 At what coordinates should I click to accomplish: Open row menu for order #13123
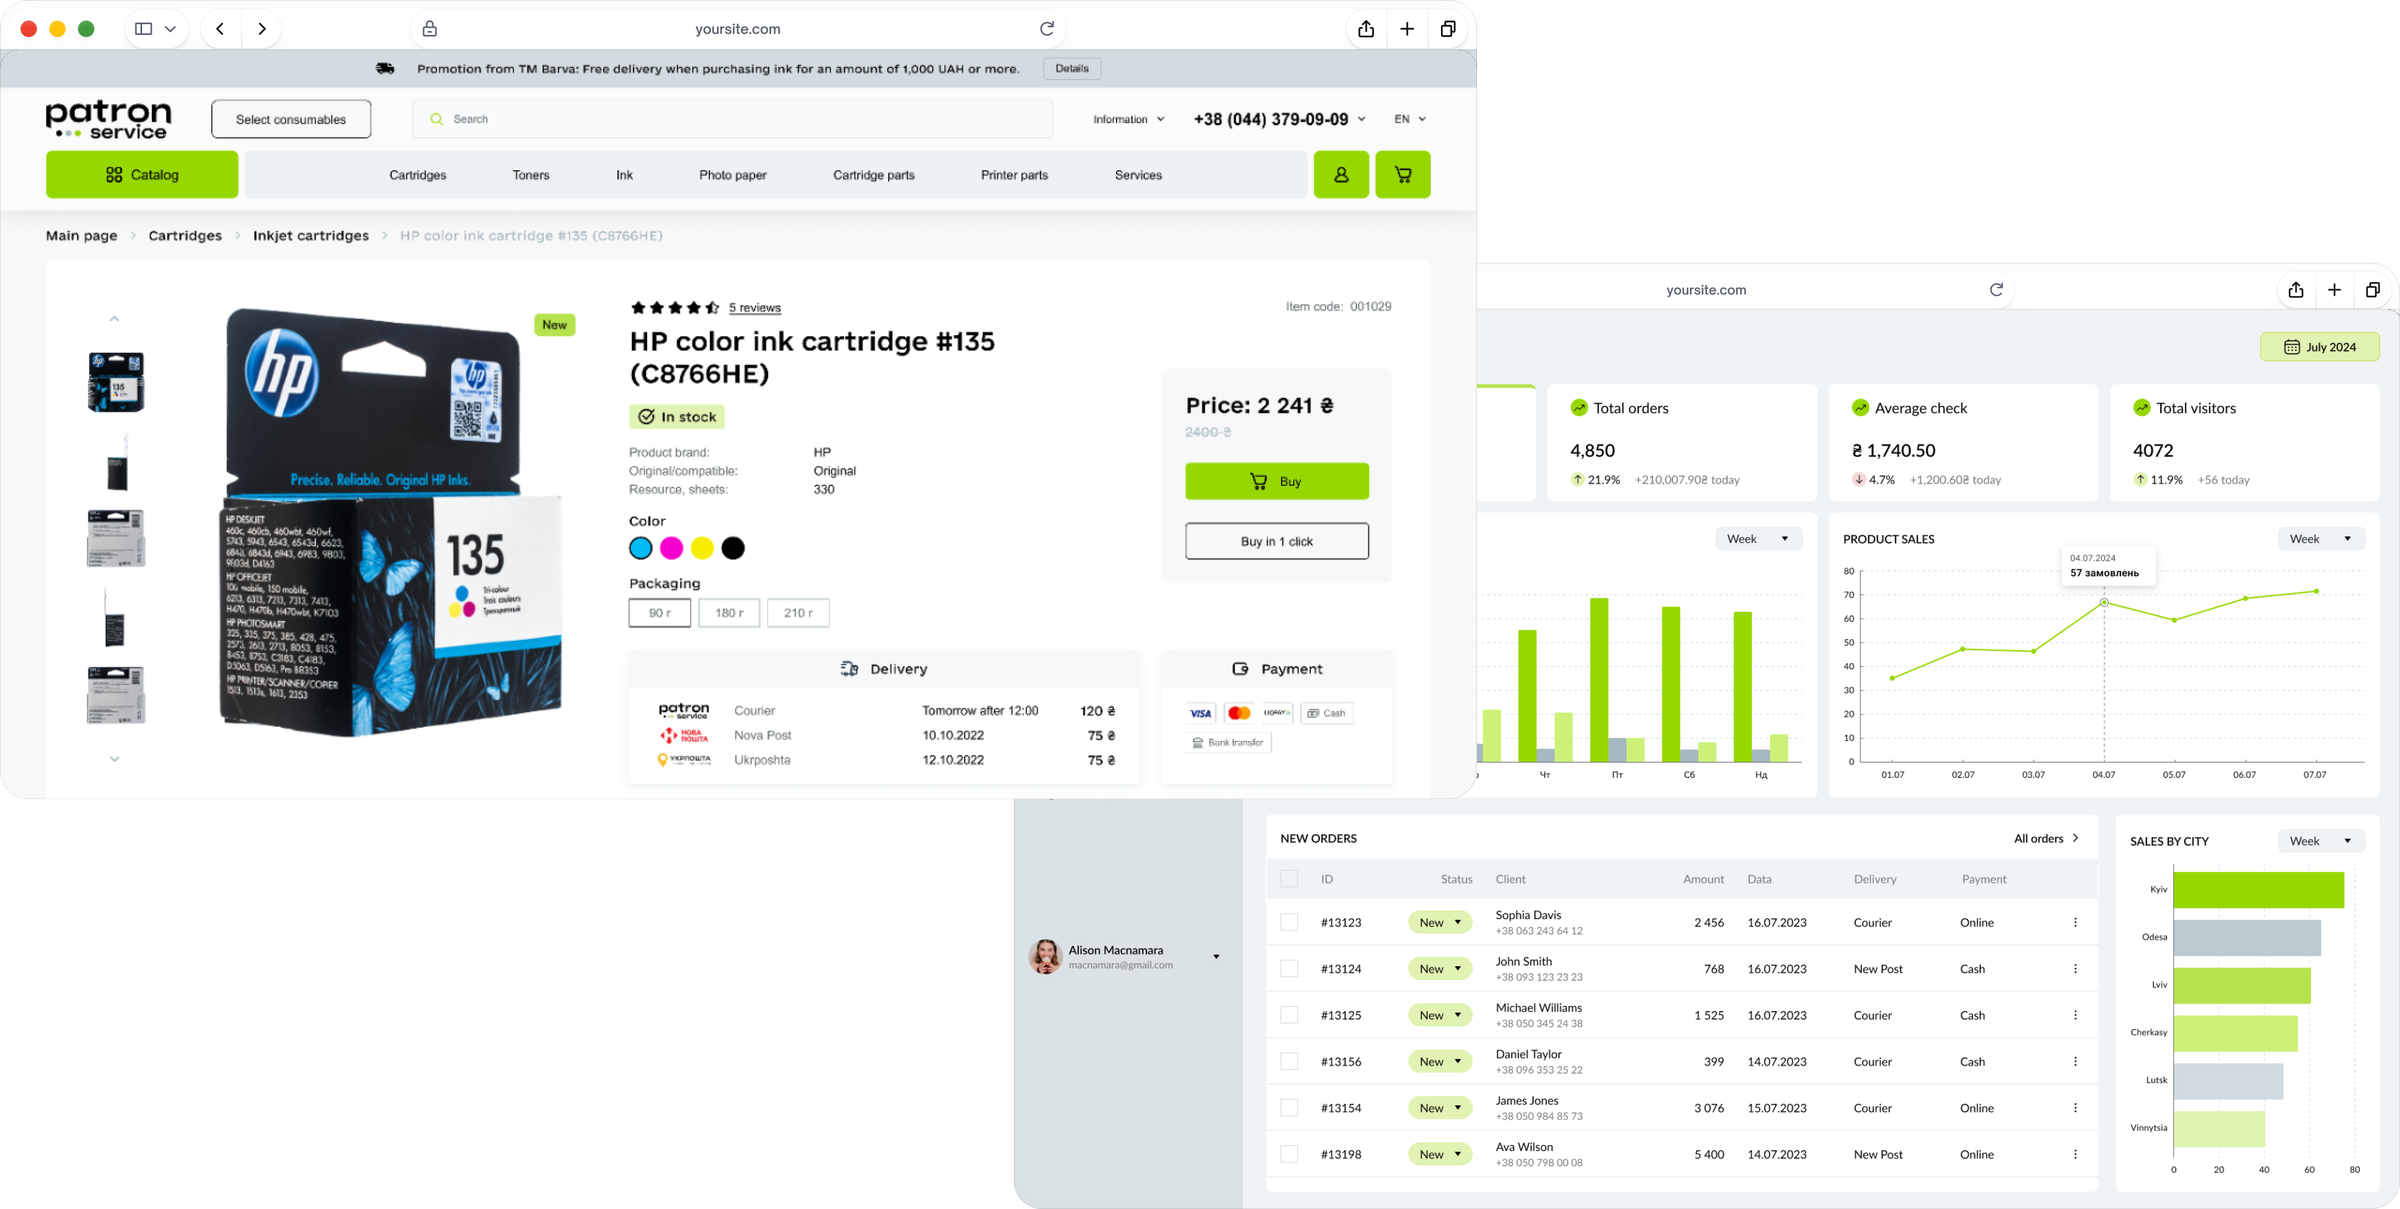pos(2075,922)
